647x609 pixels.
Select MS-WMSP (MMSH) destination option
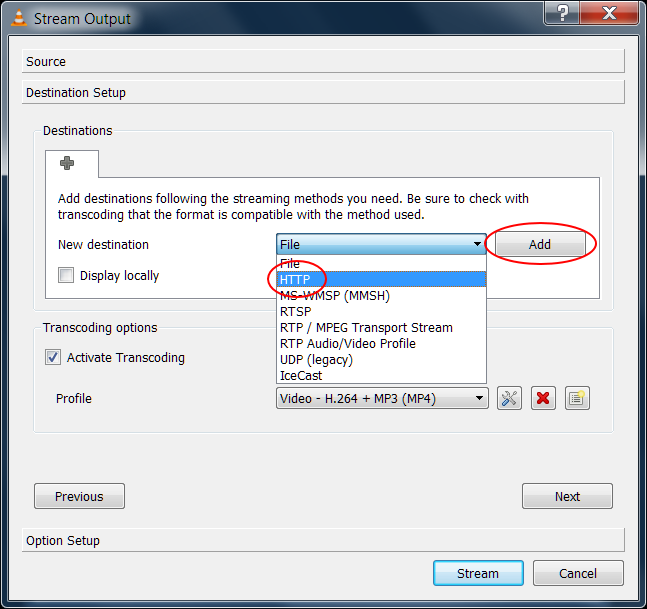coord(381,295)
